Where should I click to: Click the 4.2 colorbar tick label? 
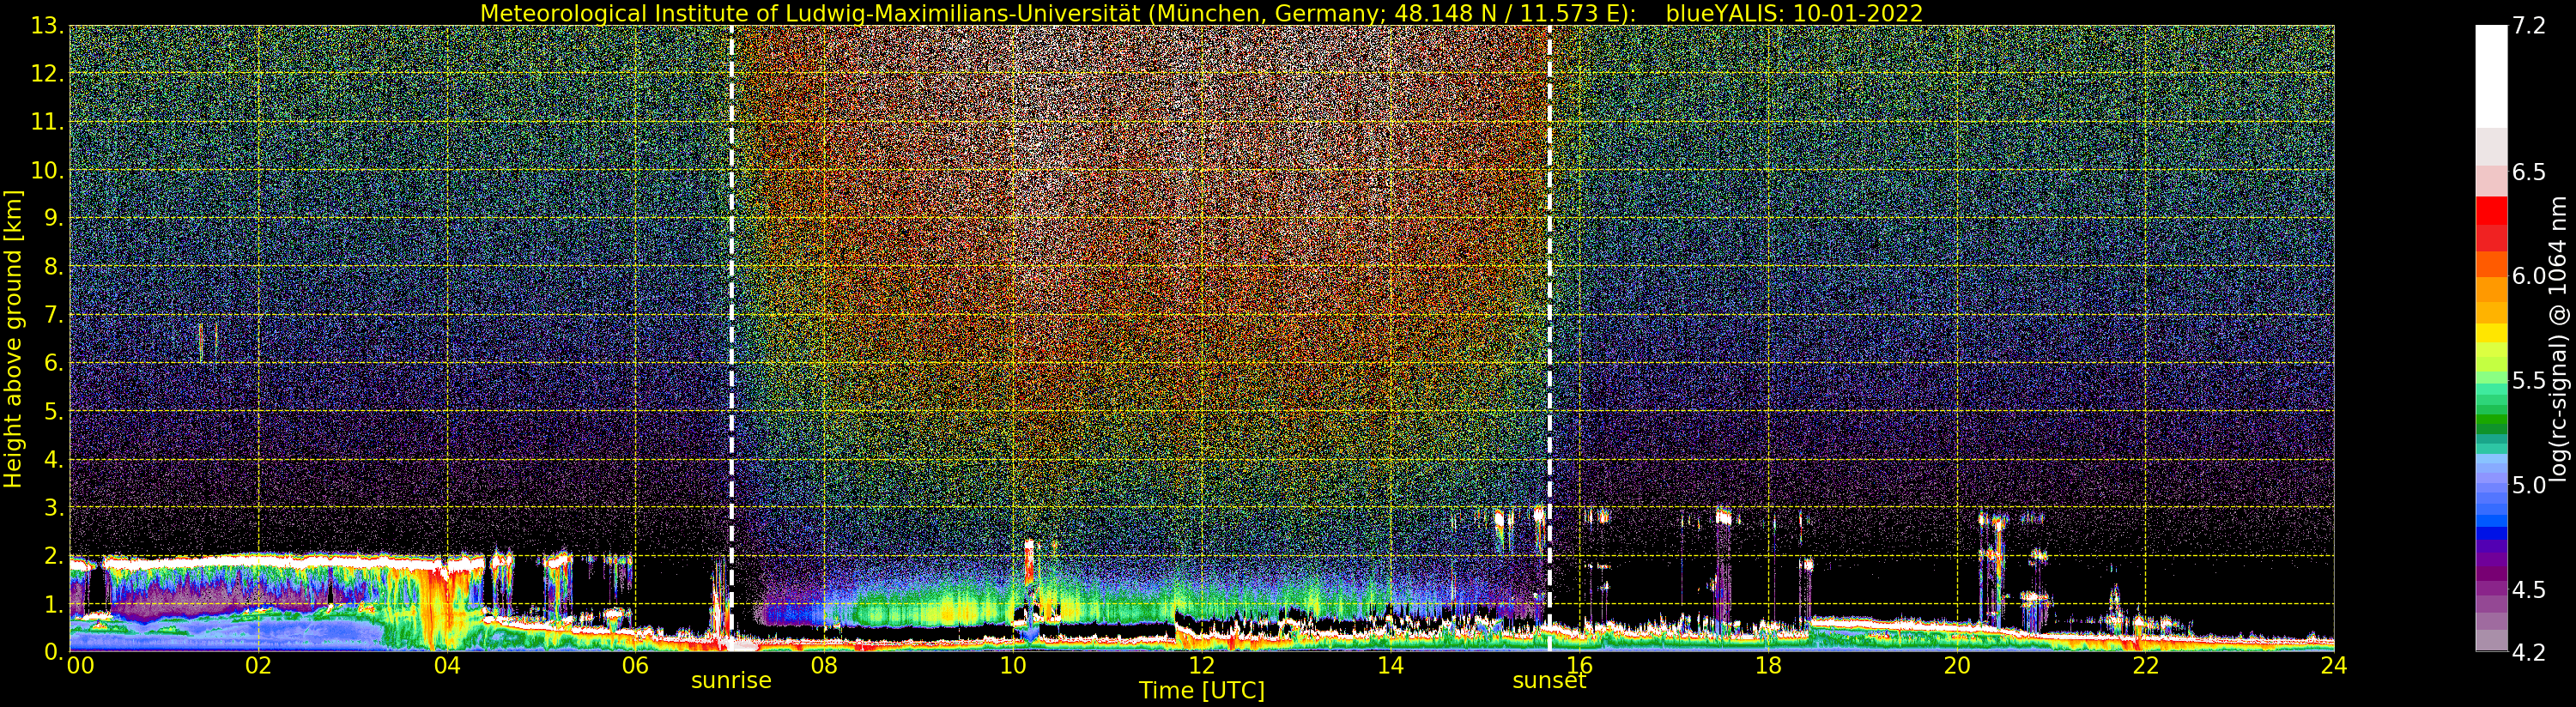click(2529, 653)
